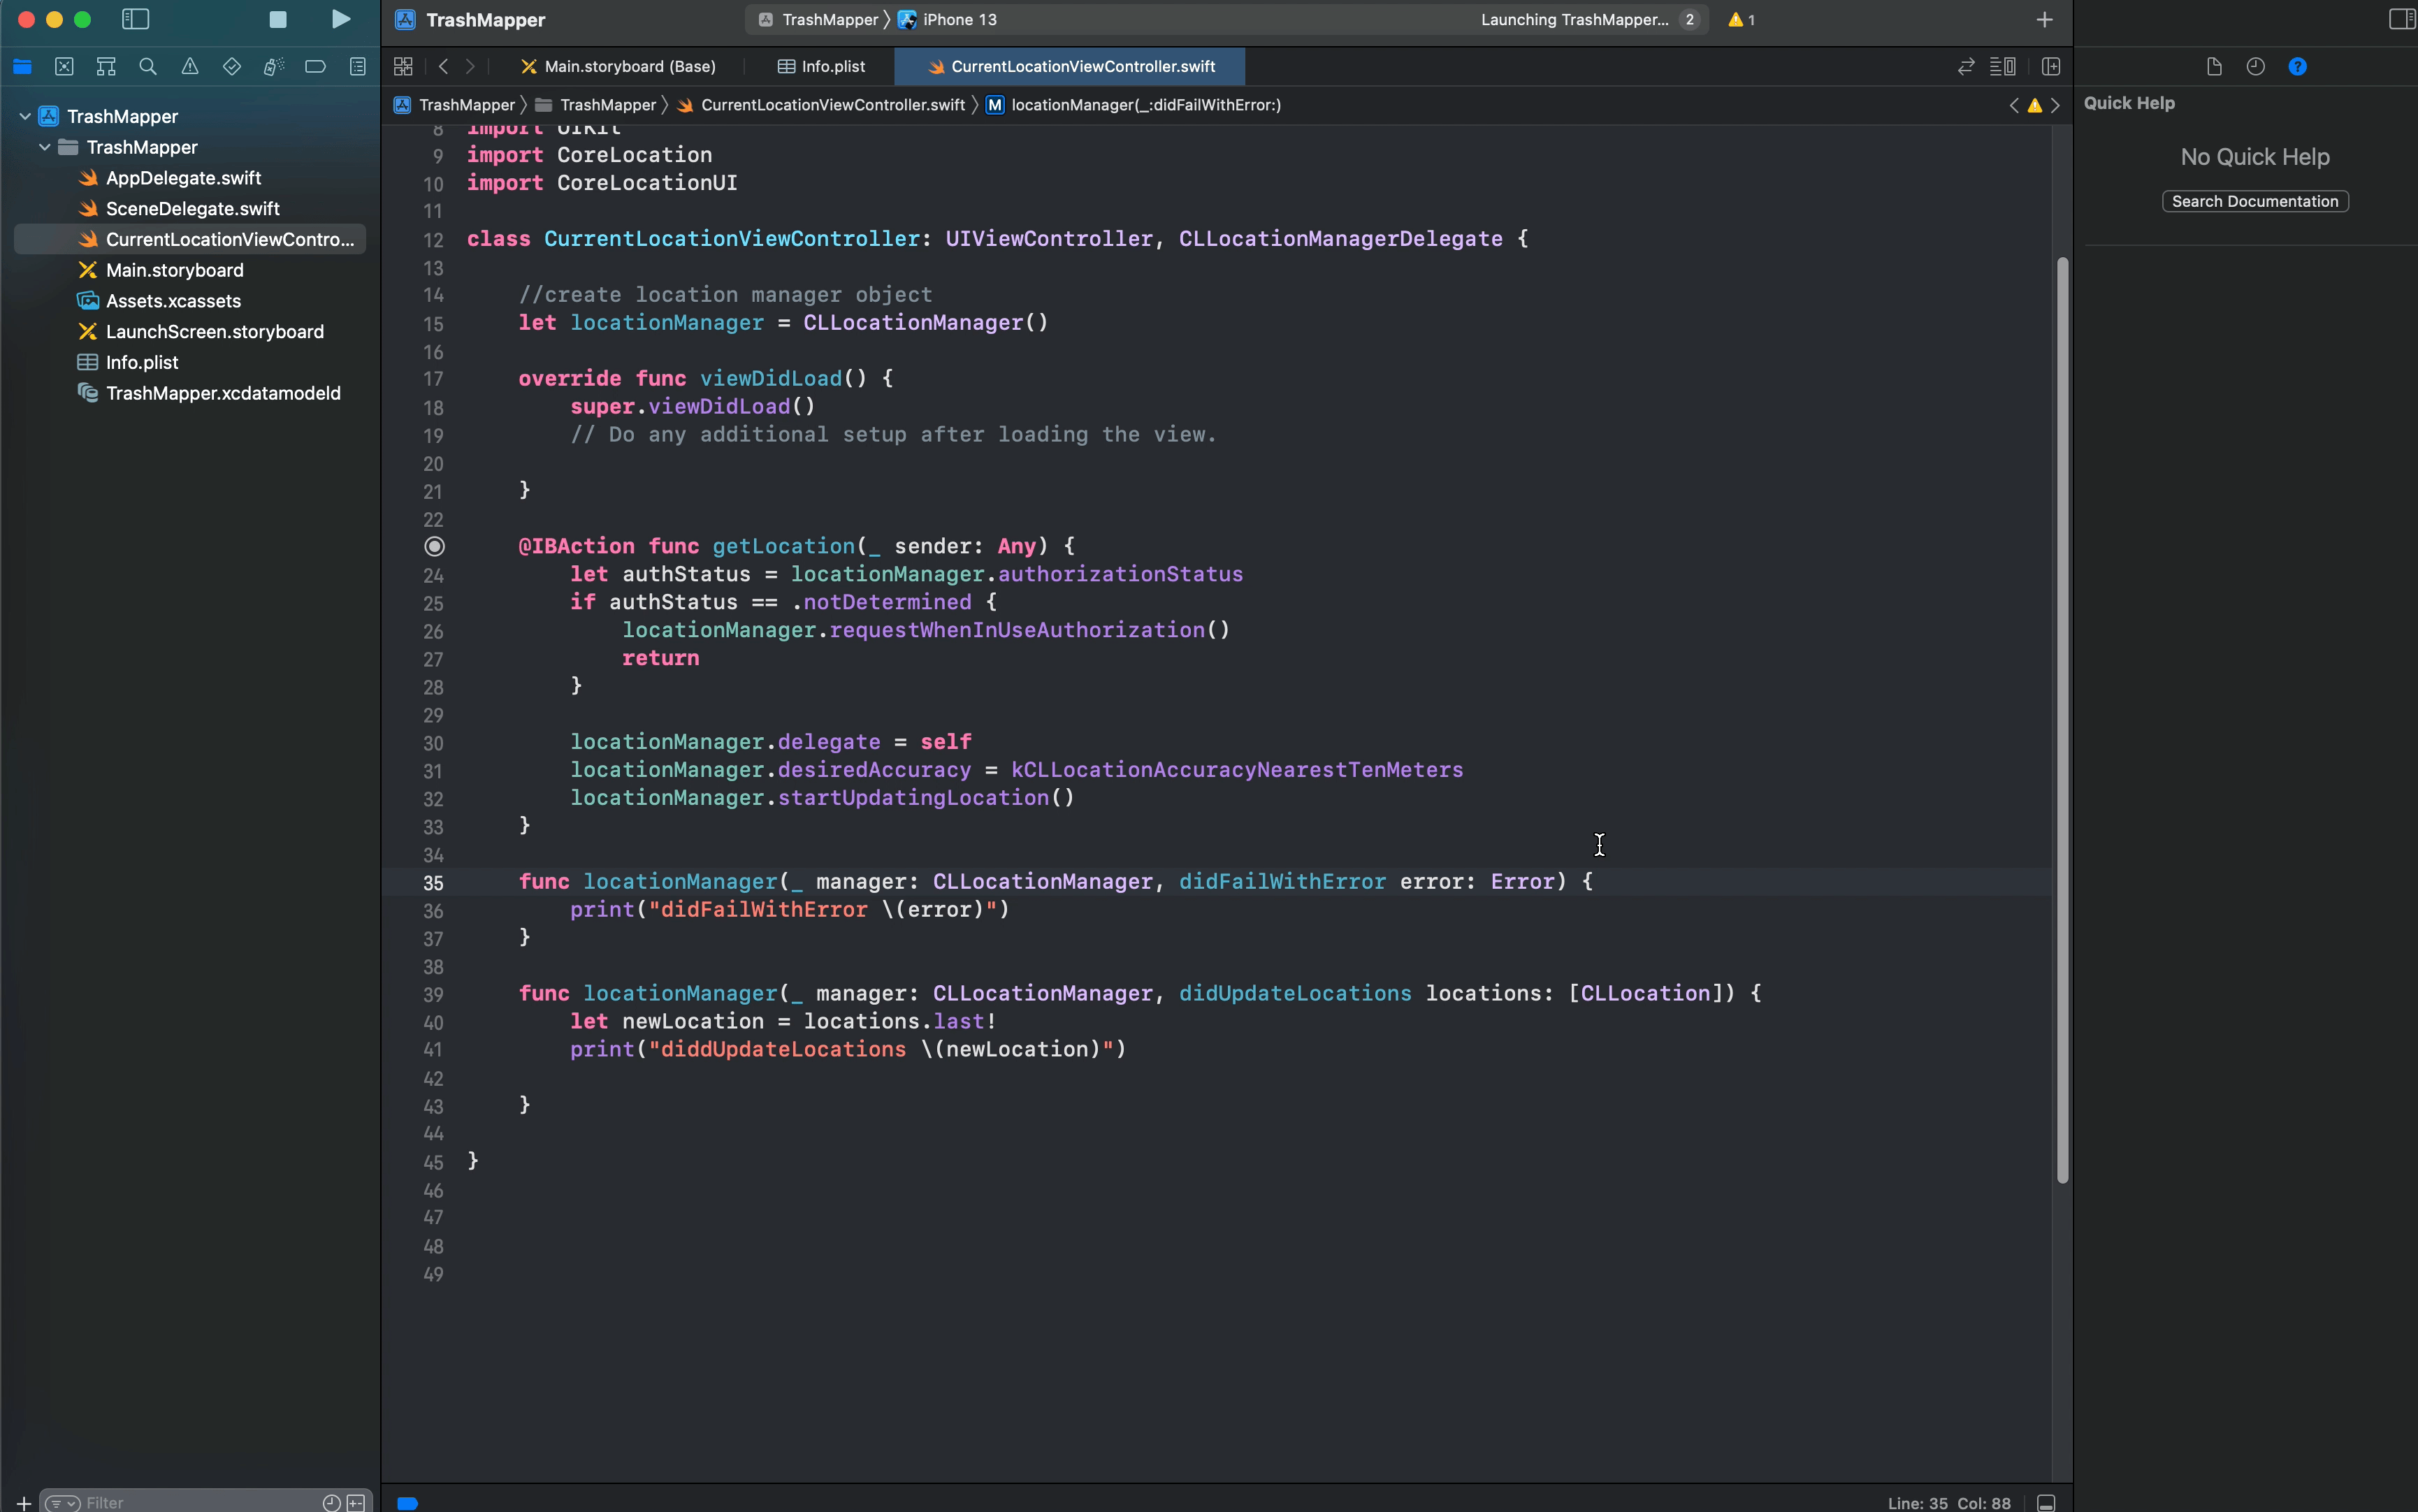Viewport: 2418px width, 1512px height.
Task: Click the blue breakpoint indicator at the bottom left
Action: tap(407, 1502)
